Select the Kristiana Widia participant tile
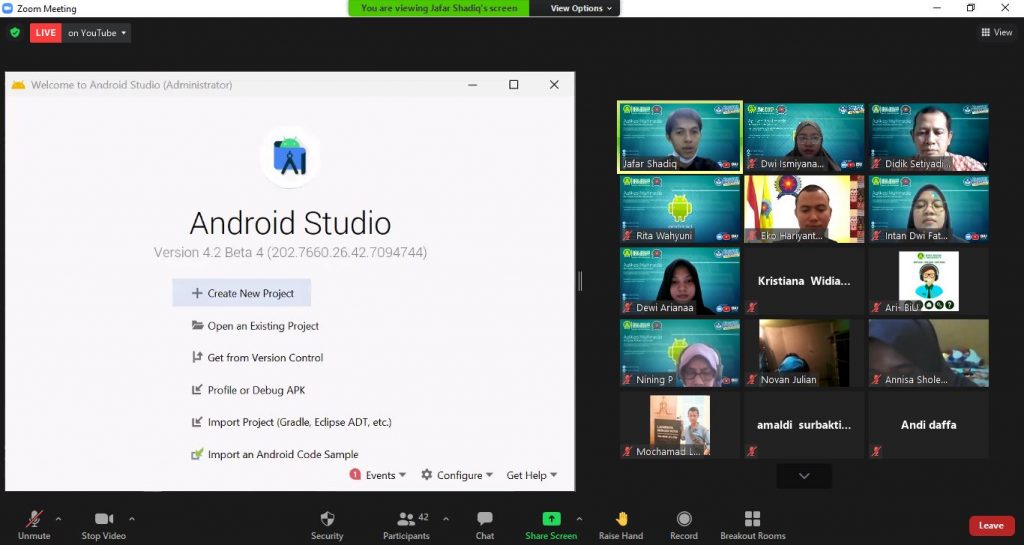 804,281
